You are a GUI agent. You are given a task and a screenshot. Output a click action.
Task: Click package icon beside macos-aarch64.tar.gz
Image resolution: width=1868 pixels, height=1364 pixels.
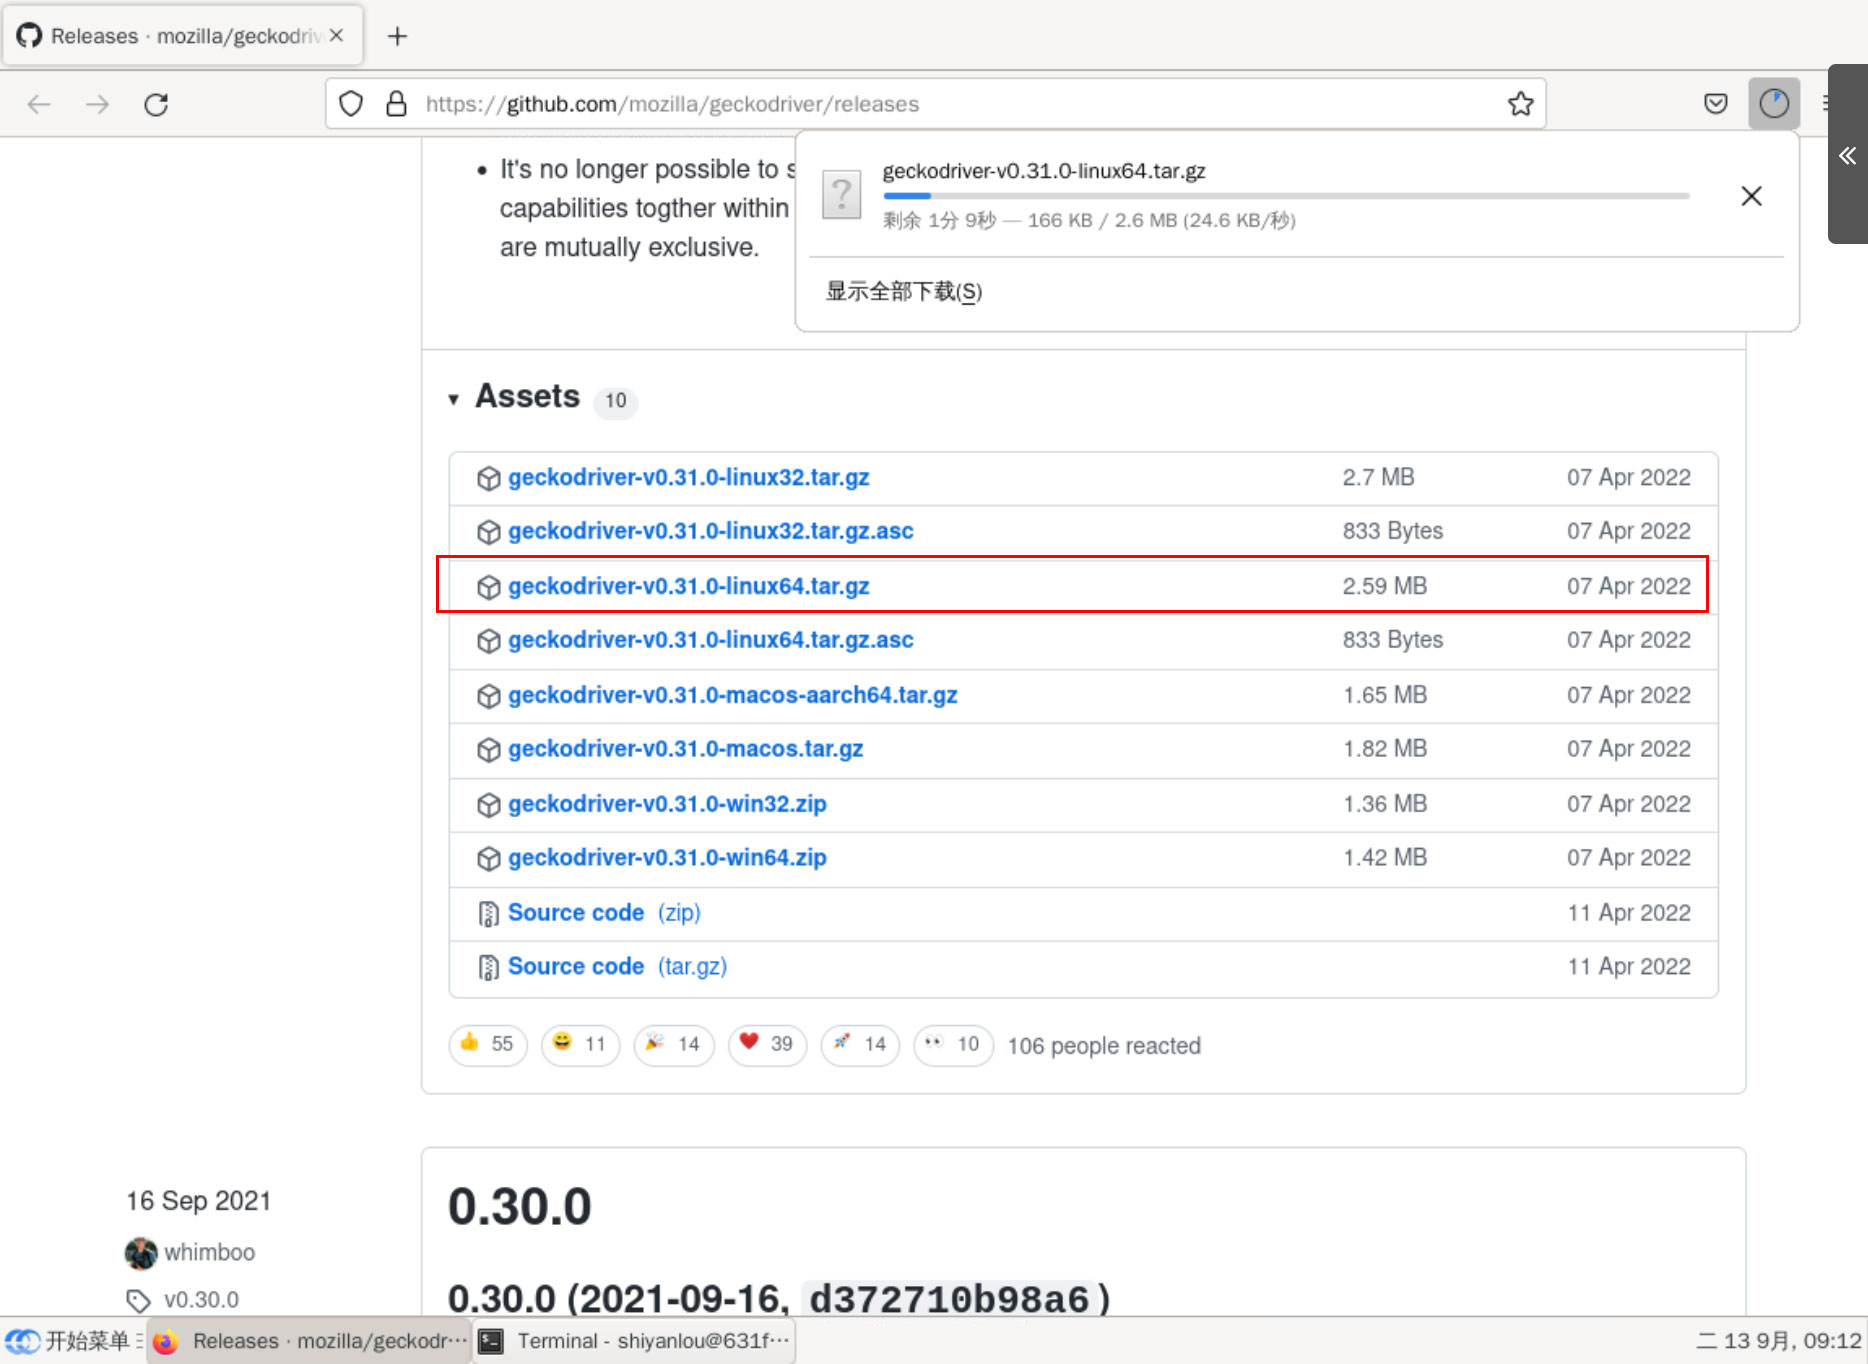488,696
